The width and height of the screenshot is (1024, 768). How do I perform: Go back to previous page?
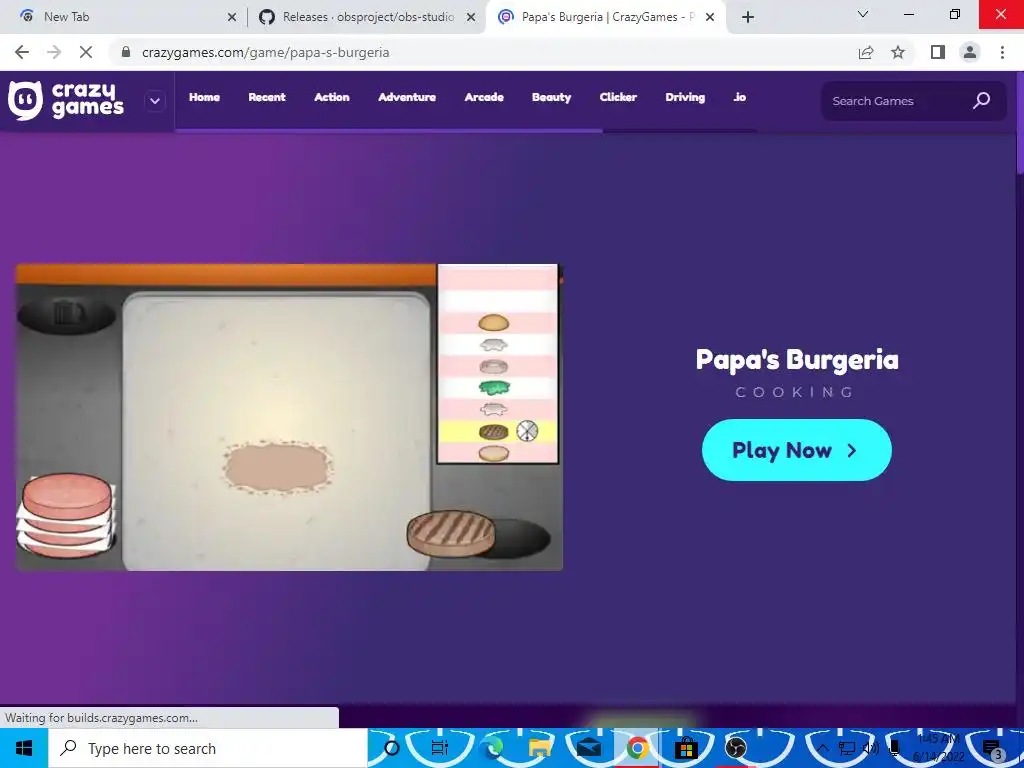point(22,52)
